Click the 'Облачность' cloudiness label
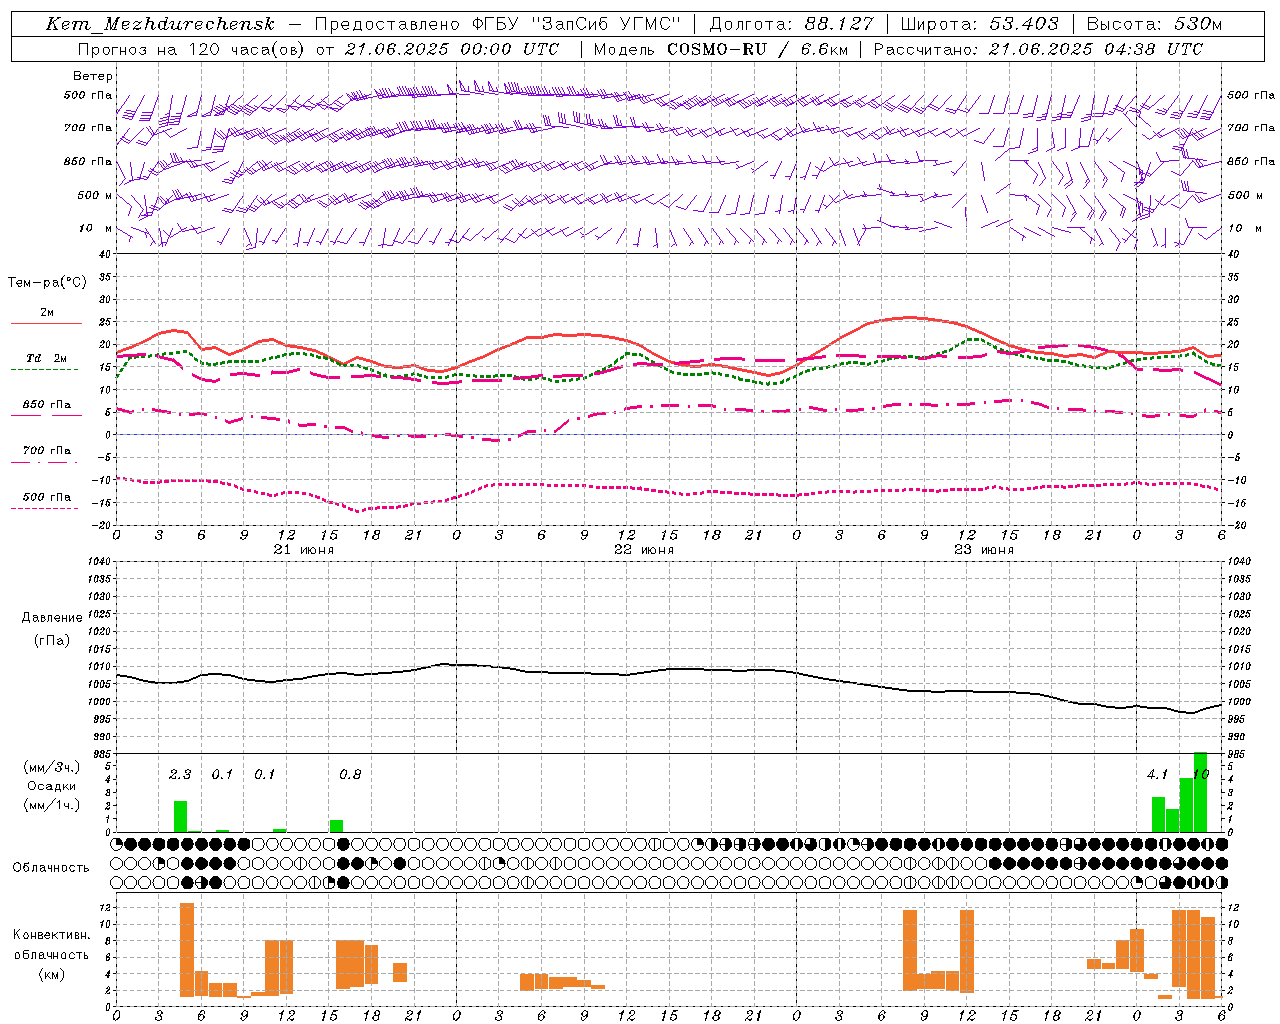Viewport: 1280px width, 1024px height. coord(51,867)
